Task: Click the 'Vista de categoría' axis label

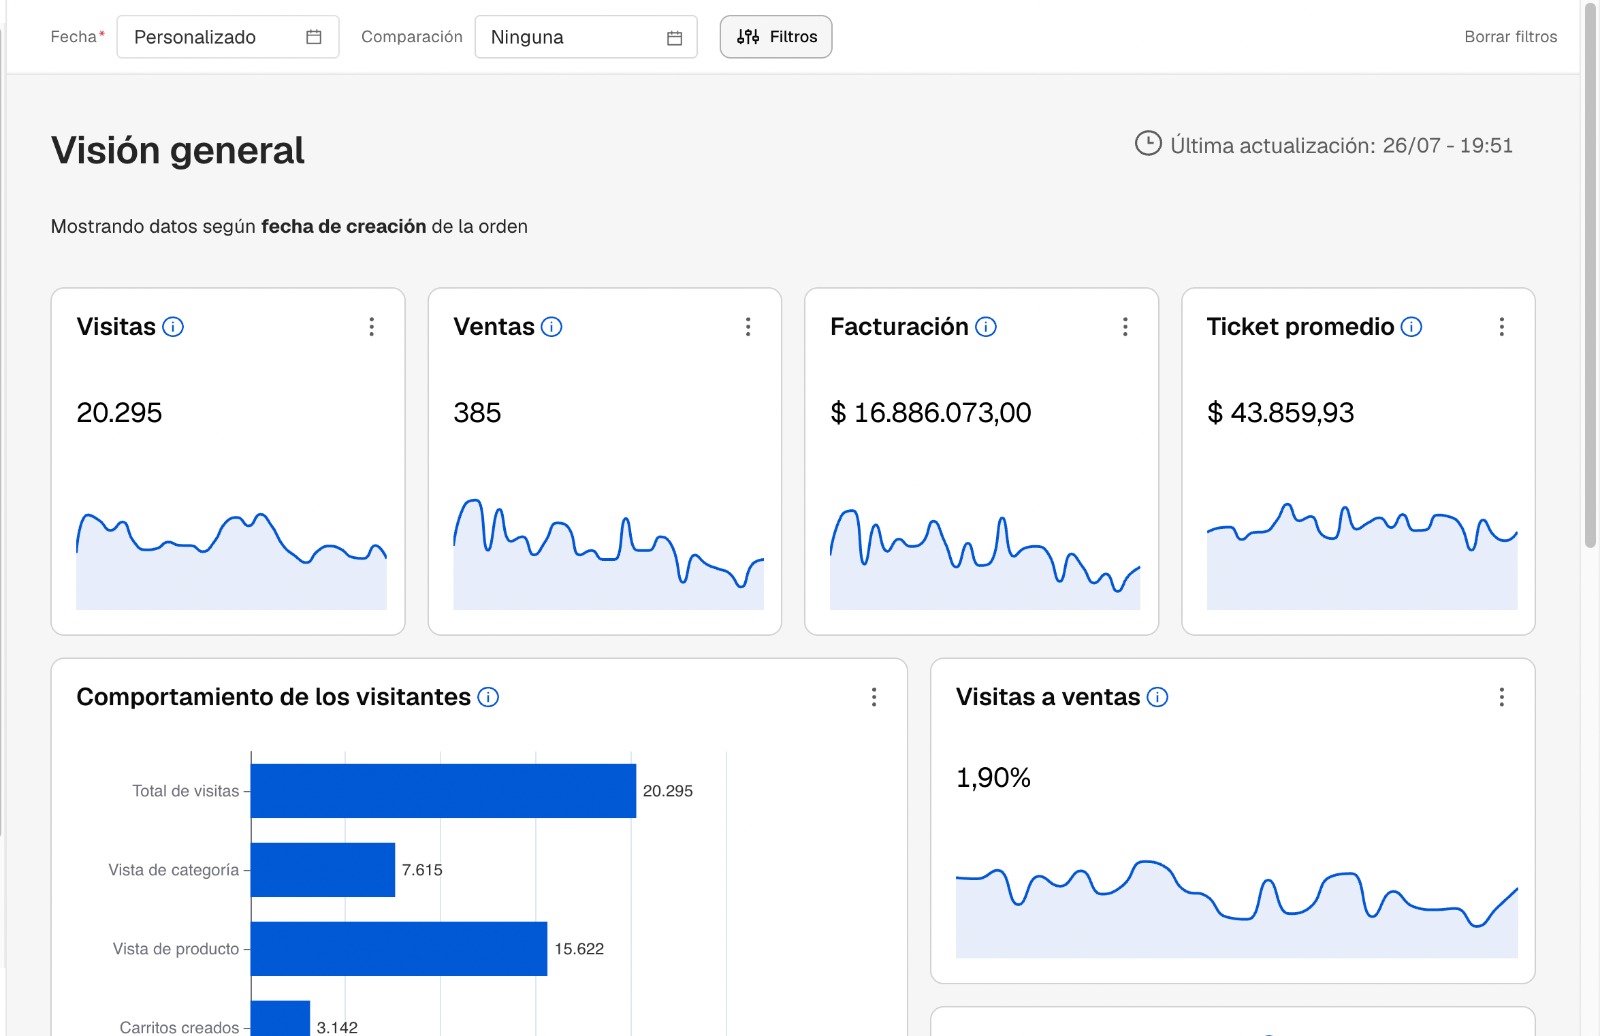Action: [174, 870]
